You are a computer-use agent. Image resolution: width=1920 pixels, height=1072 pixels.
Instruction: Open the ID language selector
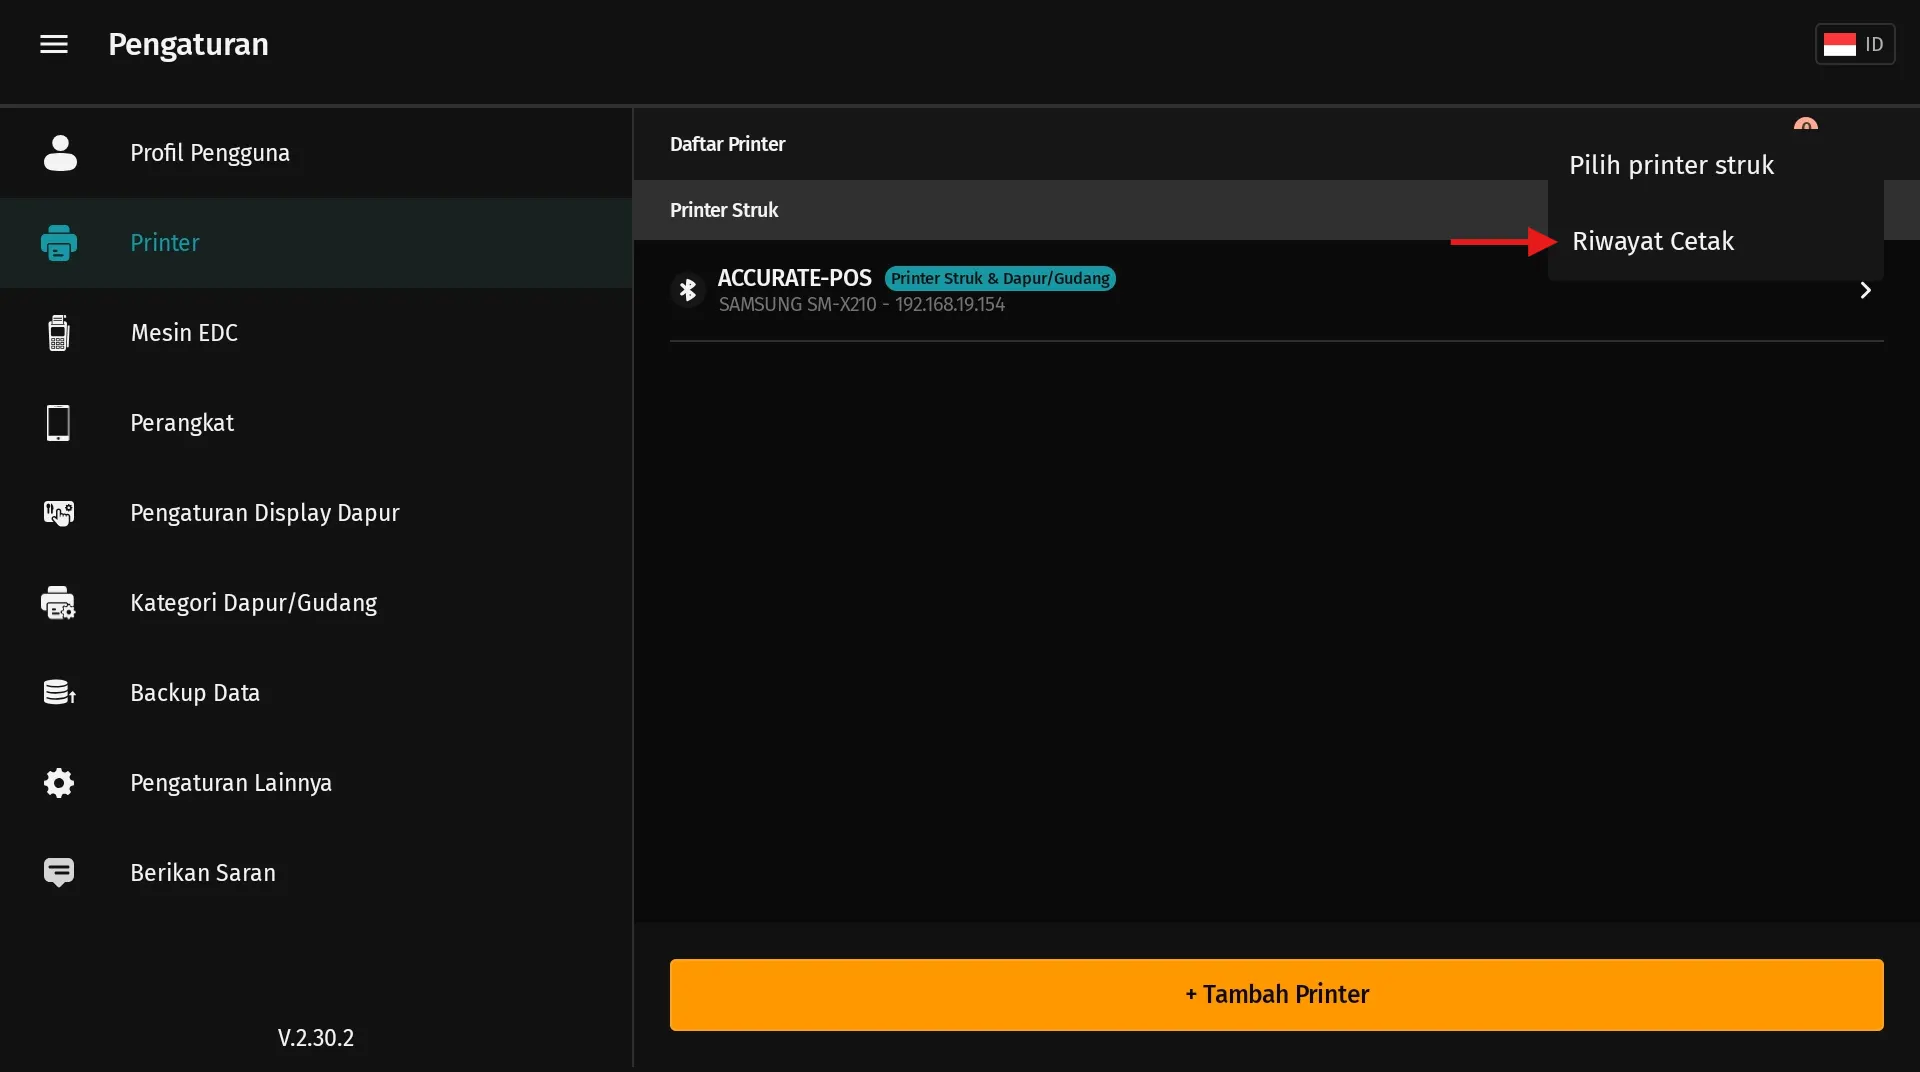(x=1855, y=44)
